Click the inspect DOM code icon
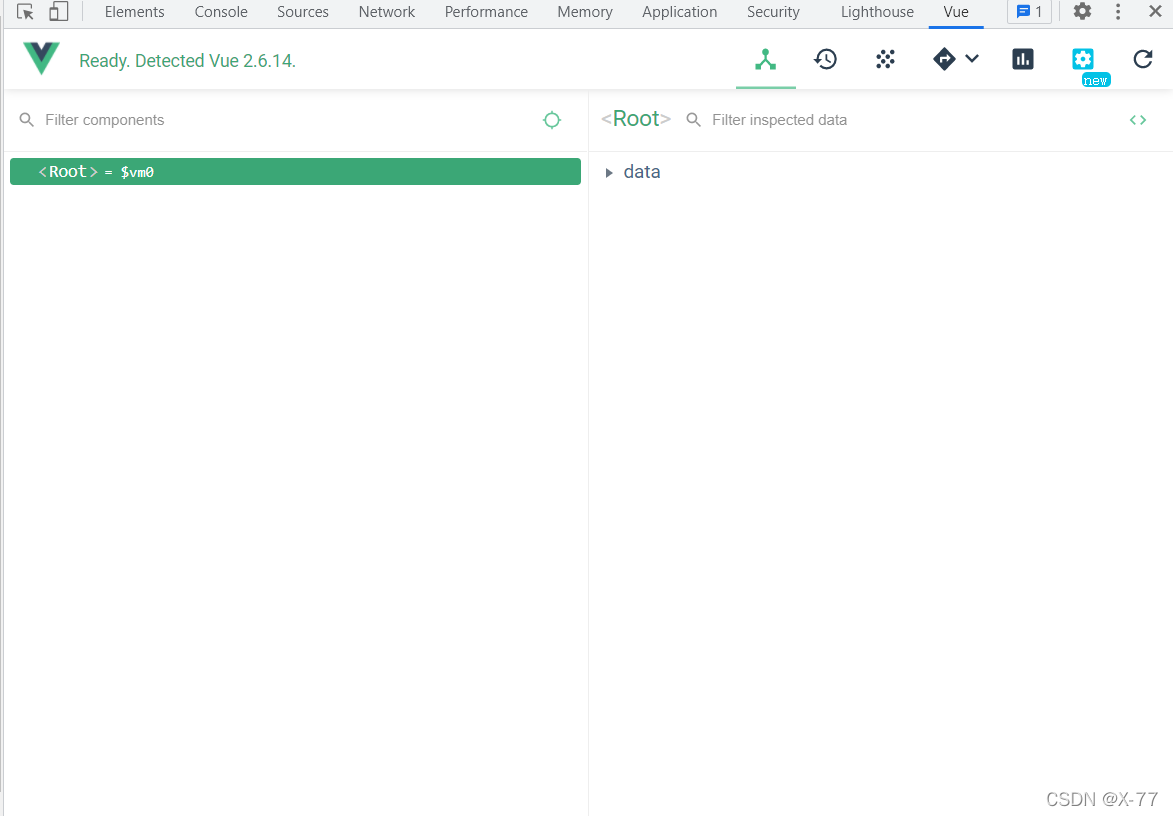This screenshot has height=816, width=1173. point(1138,120)
